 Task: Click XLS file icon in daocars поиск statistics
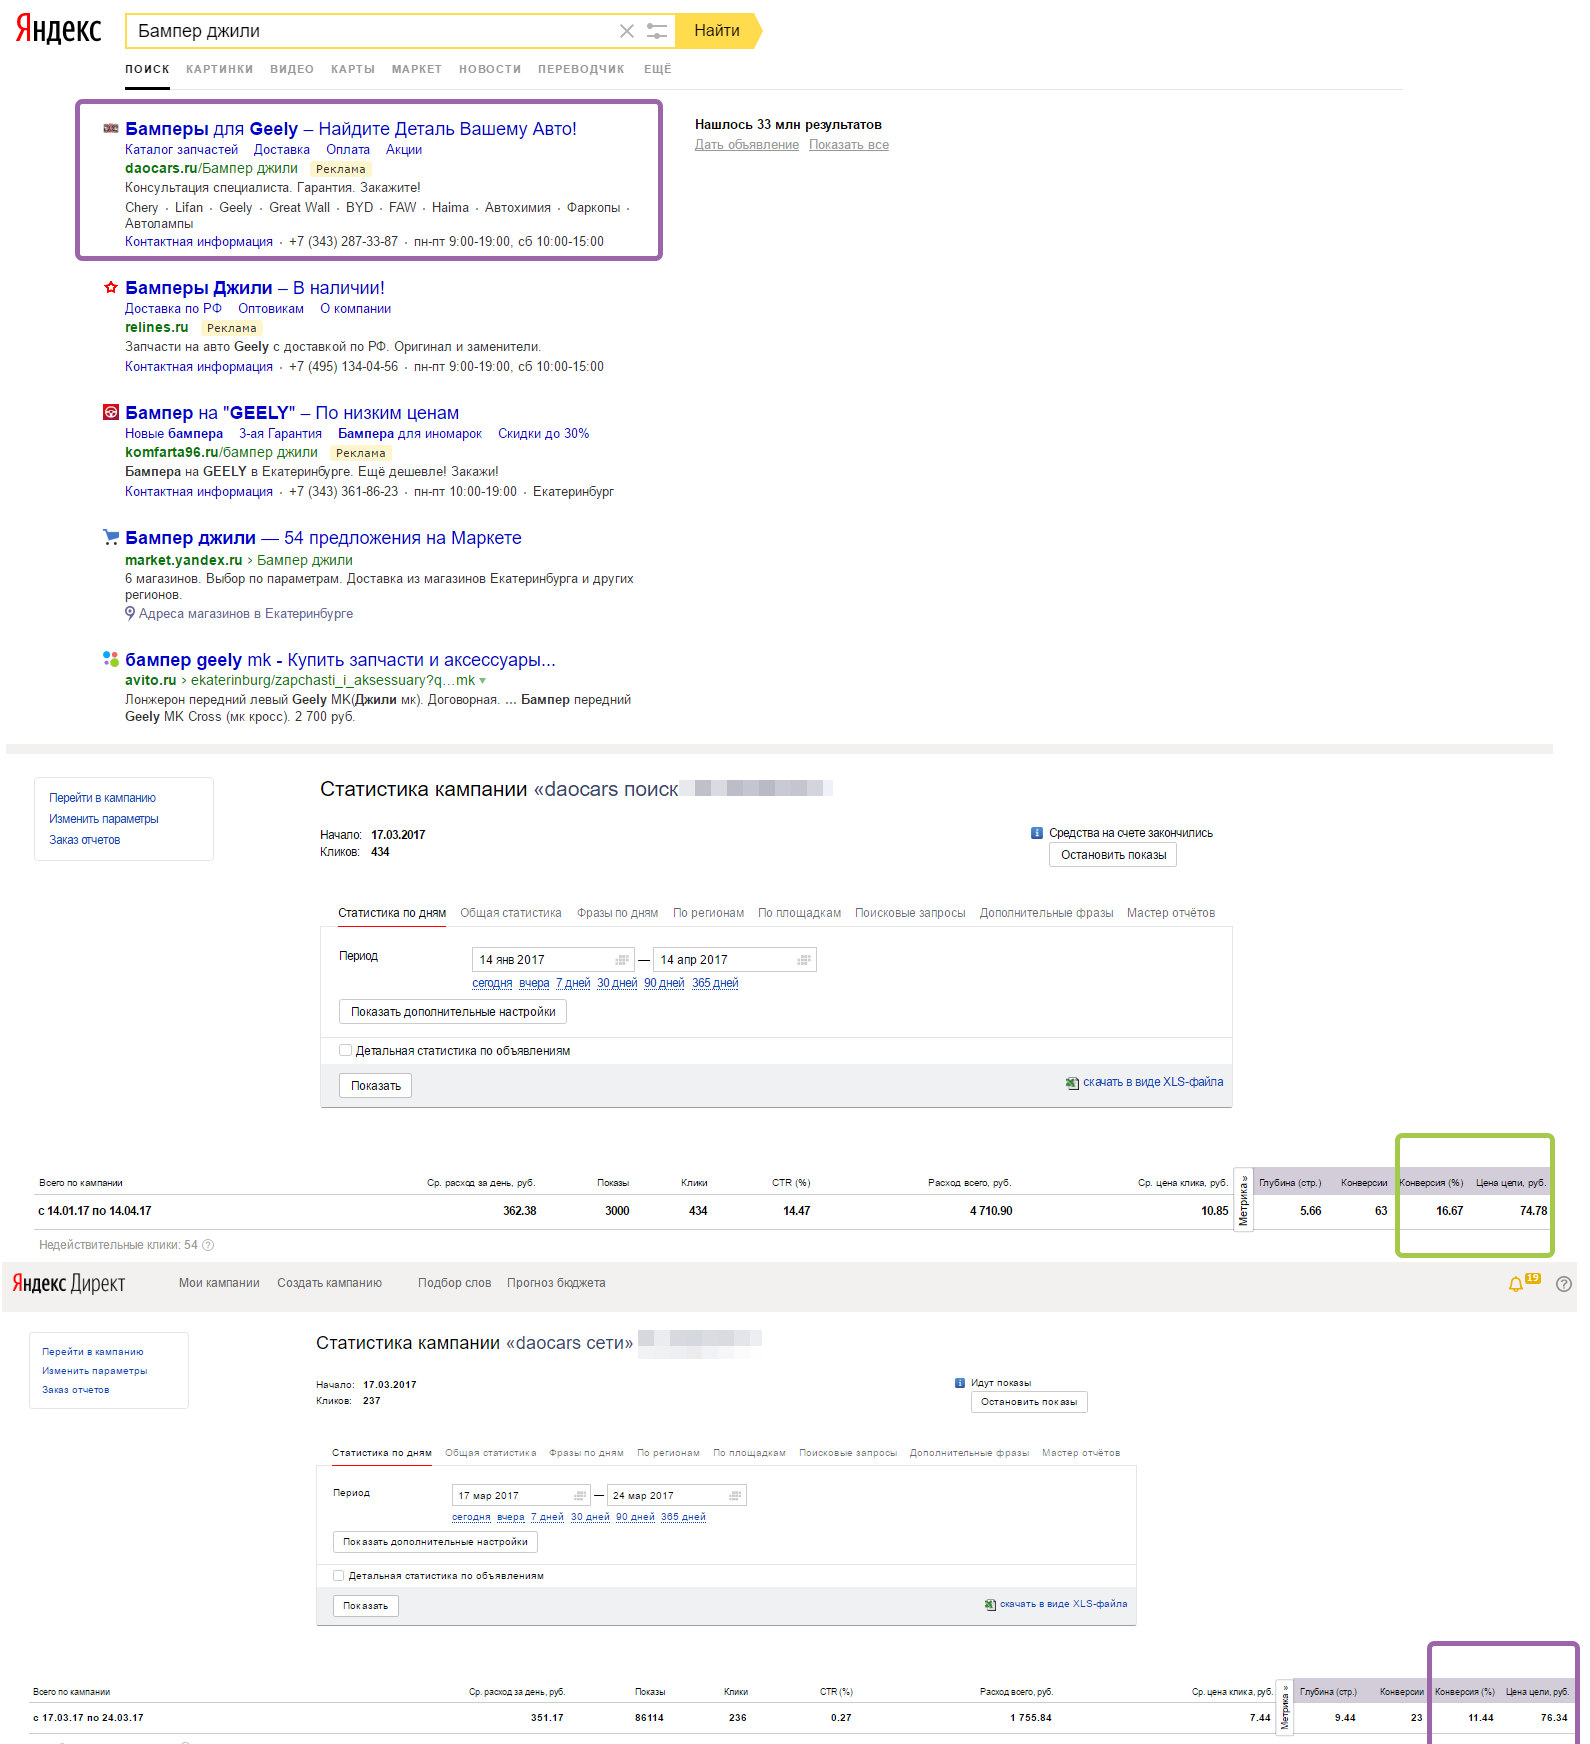[x=1072, y=1083]
